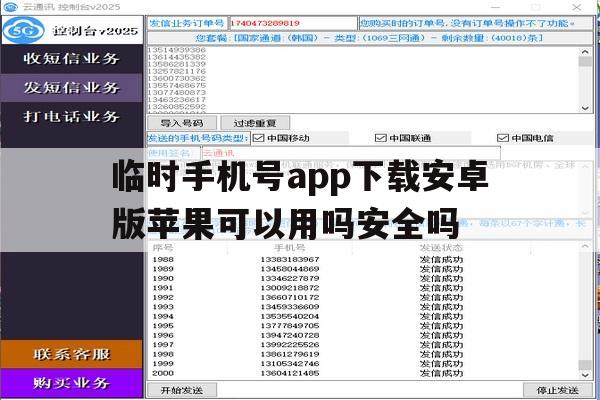The image size is (600, 400).
Task: Select phone number 13777849705 in table
Action: point(290,326)
